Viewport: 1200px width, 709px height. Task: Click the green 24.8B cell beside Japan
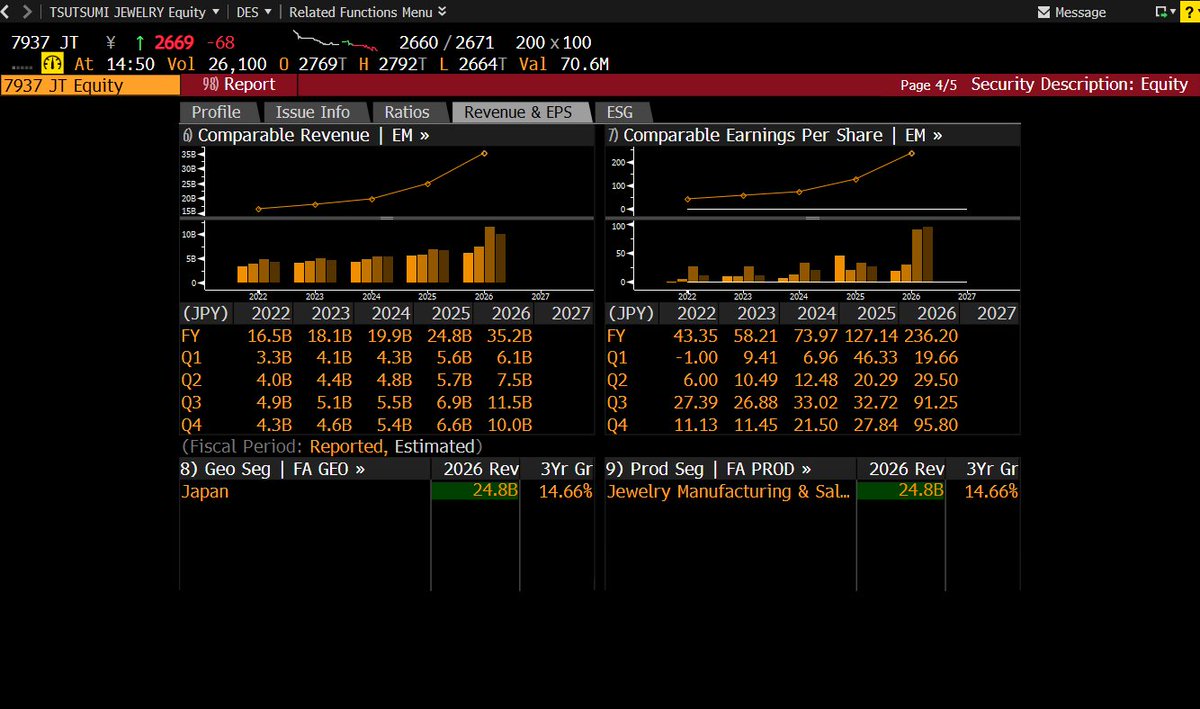tap(475, 491)
